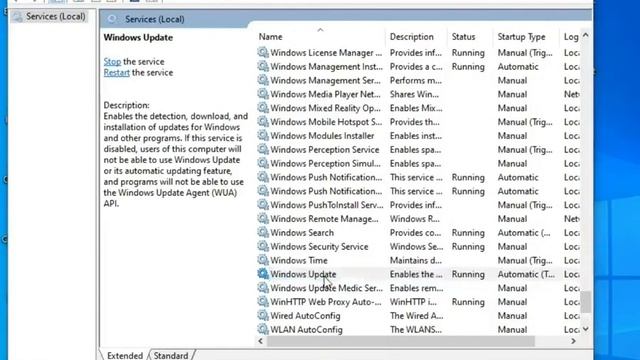The image size is (640, 360).
Task: Select Windows Mobile Hotspot Service name
Action: point(326,122)
